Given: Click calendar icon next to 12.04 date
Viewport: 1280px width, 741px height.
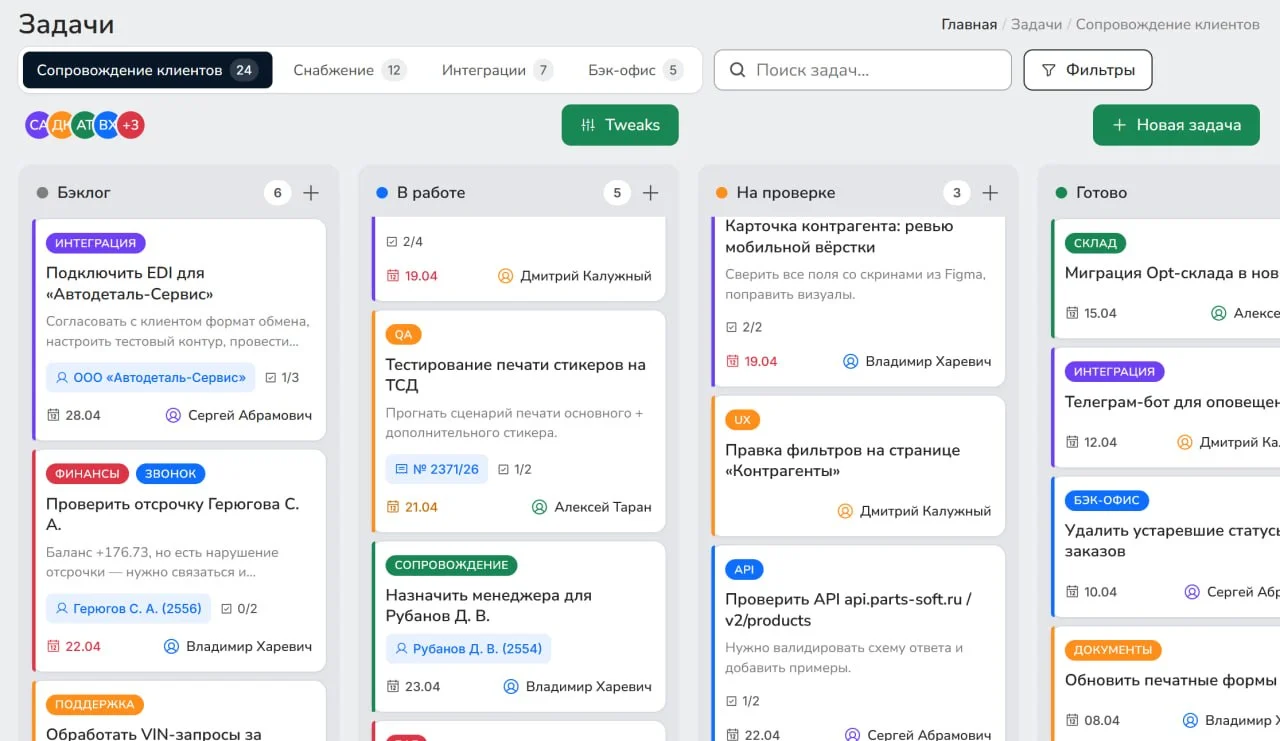Looking at the screenshot, I should point(1072,442).
